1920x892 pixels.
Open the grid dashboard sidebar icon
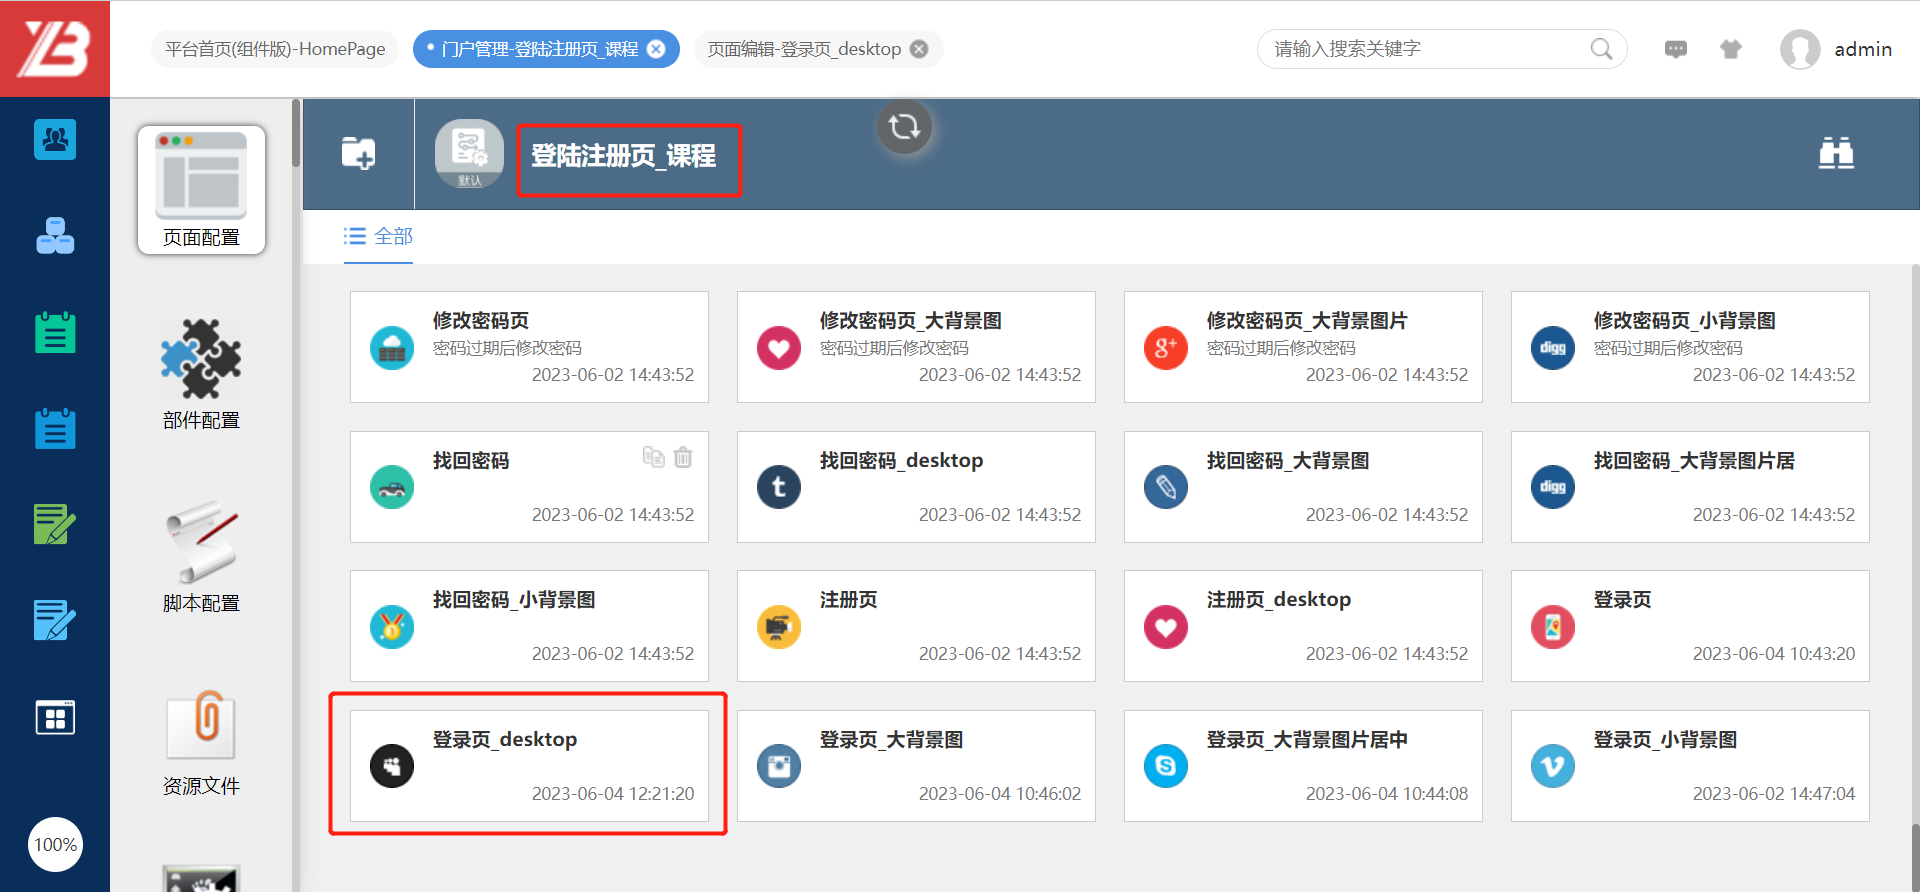(55, 717)
